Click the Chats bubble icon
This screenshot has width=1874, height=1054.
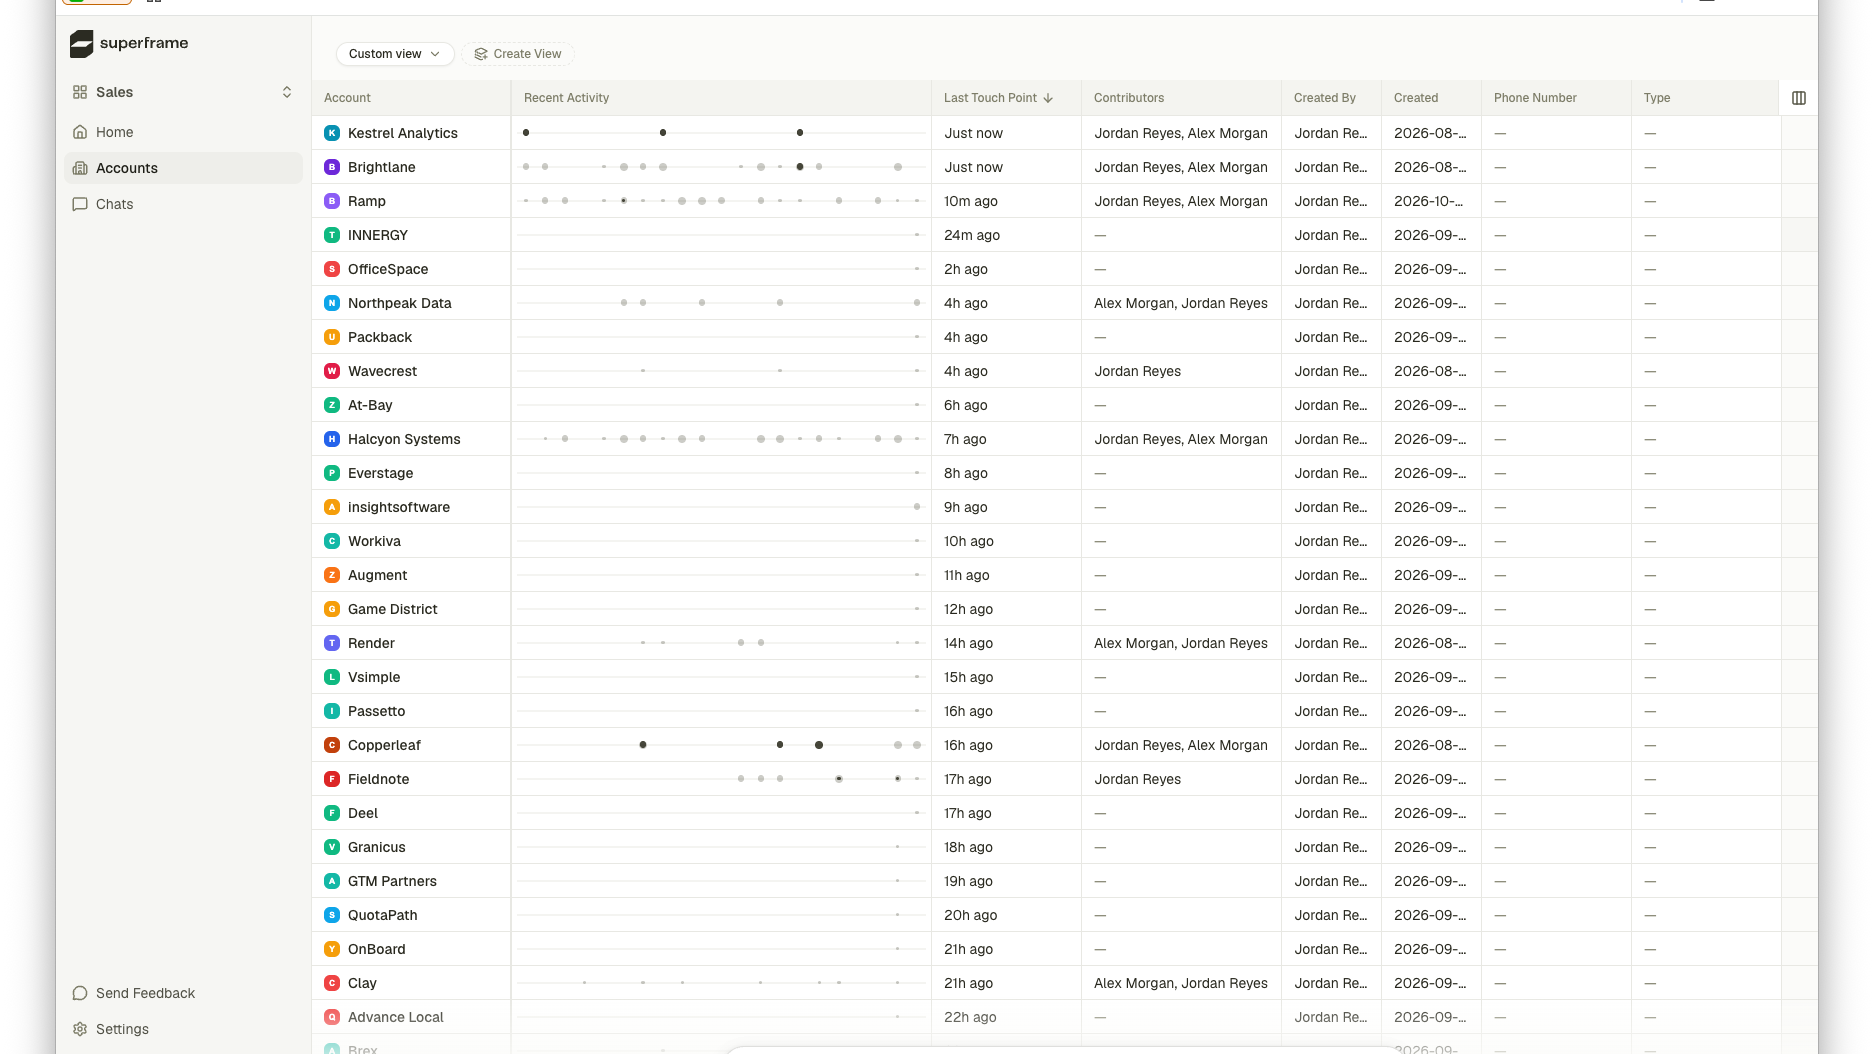click(80, 204)
